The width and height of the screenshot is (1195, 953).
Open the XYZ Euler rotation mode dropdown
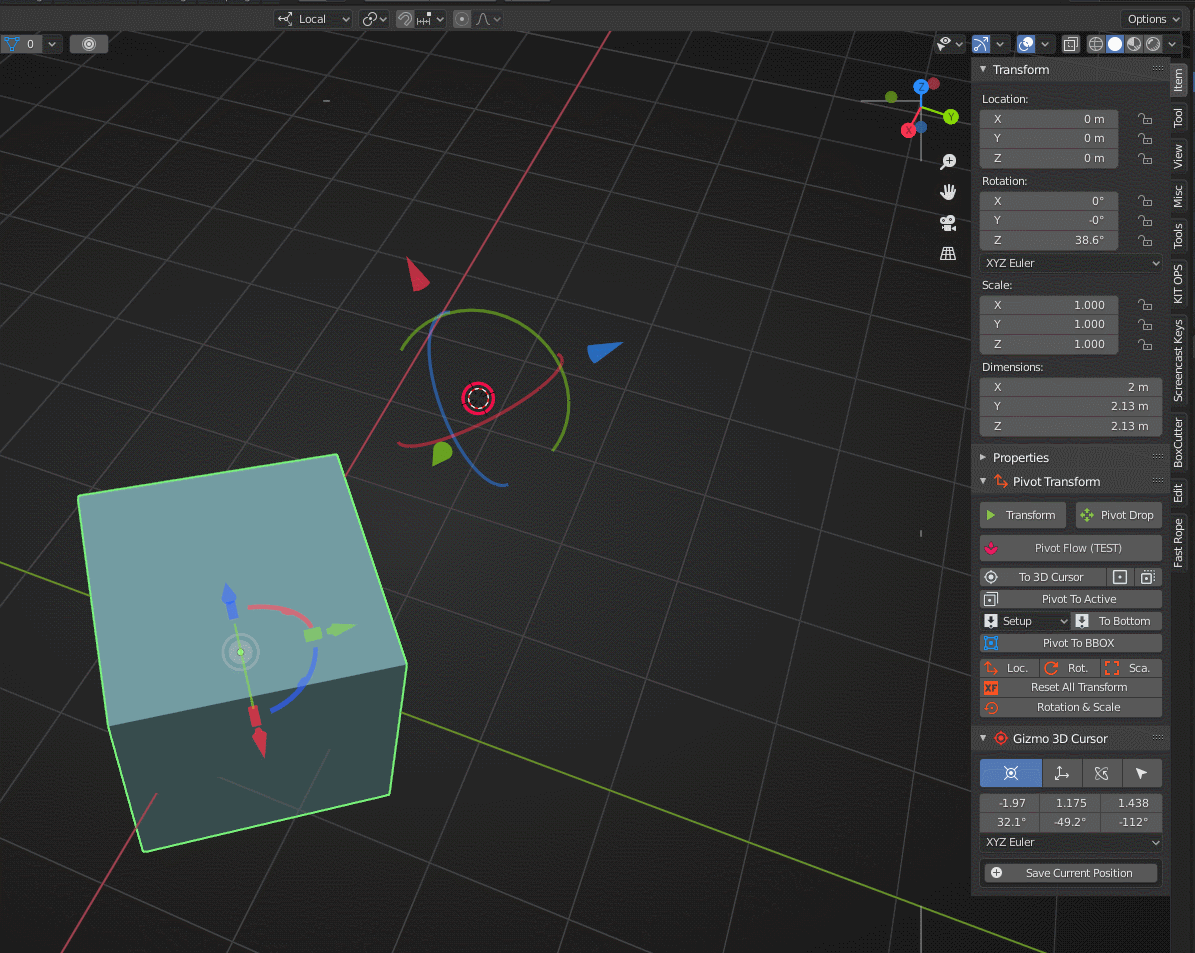(x=1071, y=263)
